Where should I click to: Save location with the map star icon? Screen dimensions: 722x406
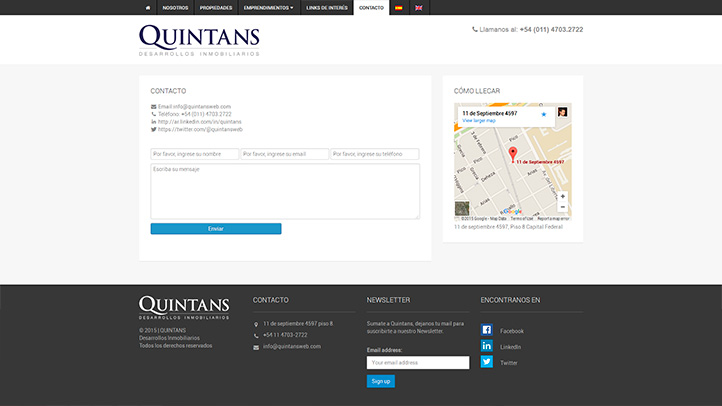click(544, 114)
